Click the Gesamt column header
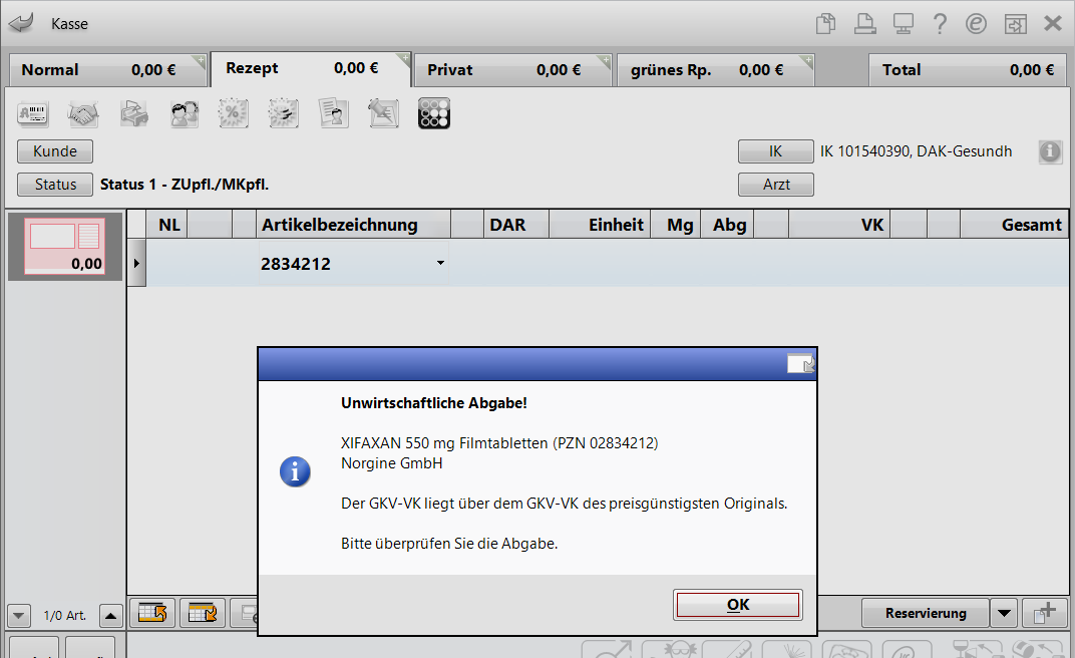 (x=1014, y=225)
